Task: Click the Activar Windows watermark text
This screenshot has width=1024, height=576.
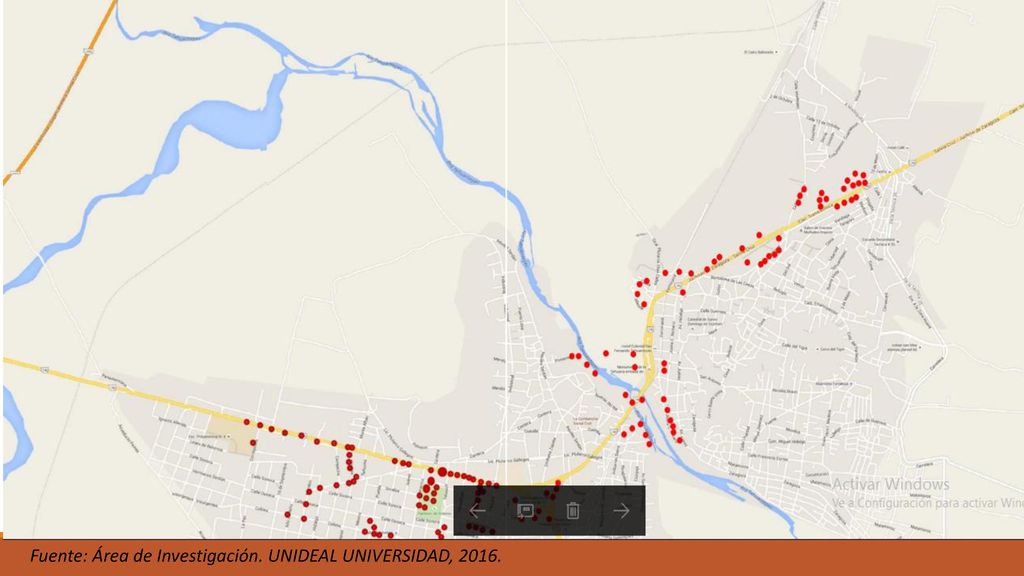Action: point(891,485)
